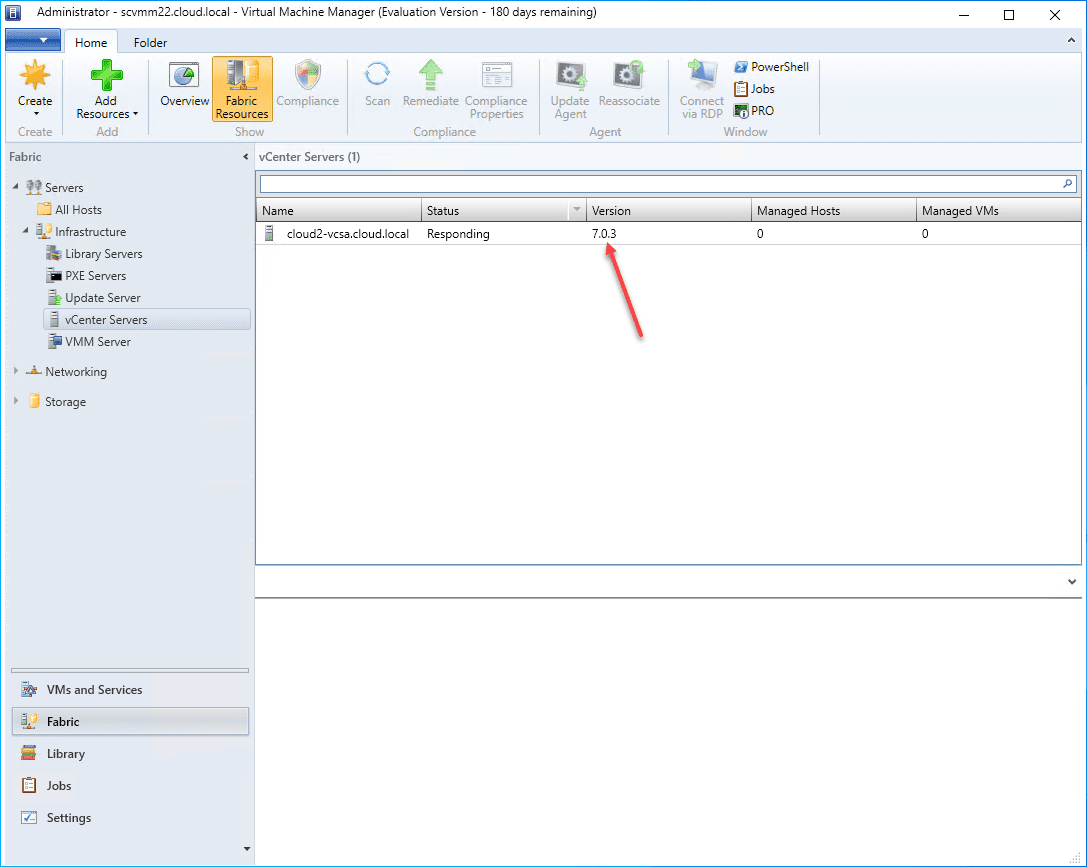1087x867 pixels.
Task: Click the Scan ribbon icon
Action: 377,75
